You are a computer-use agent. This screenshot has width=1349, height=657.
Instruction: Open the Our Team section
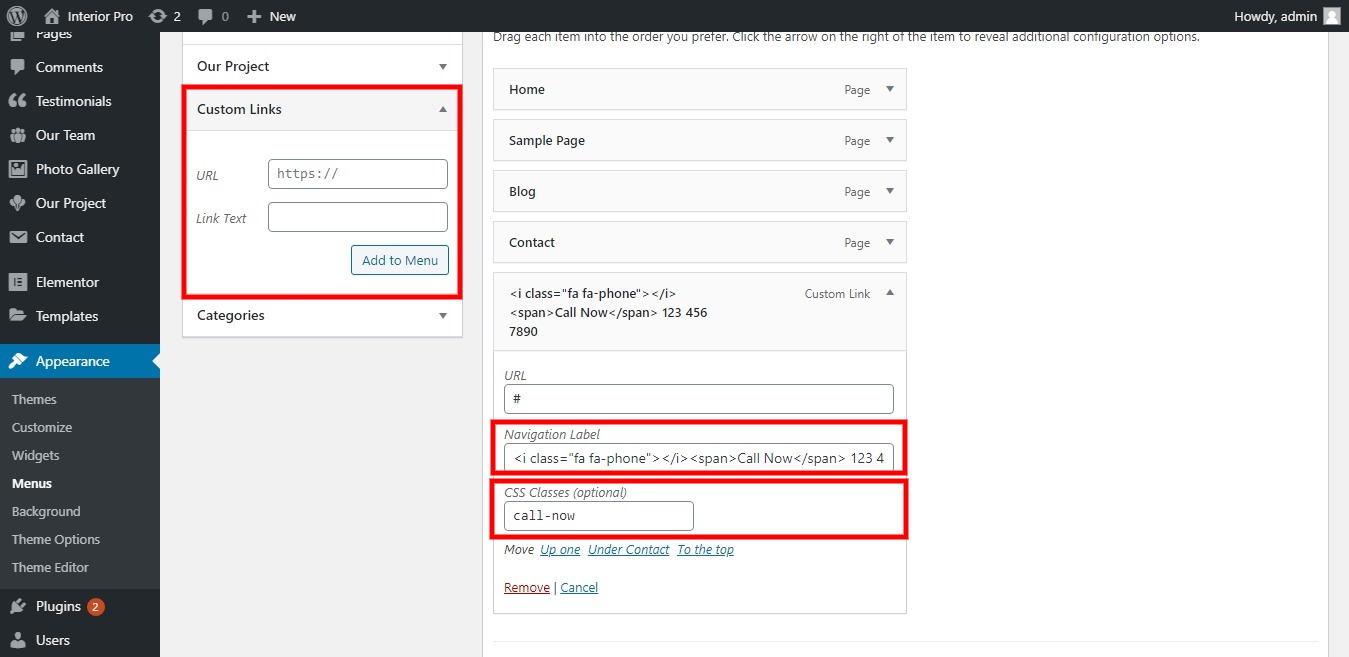(x=65, y=135)
